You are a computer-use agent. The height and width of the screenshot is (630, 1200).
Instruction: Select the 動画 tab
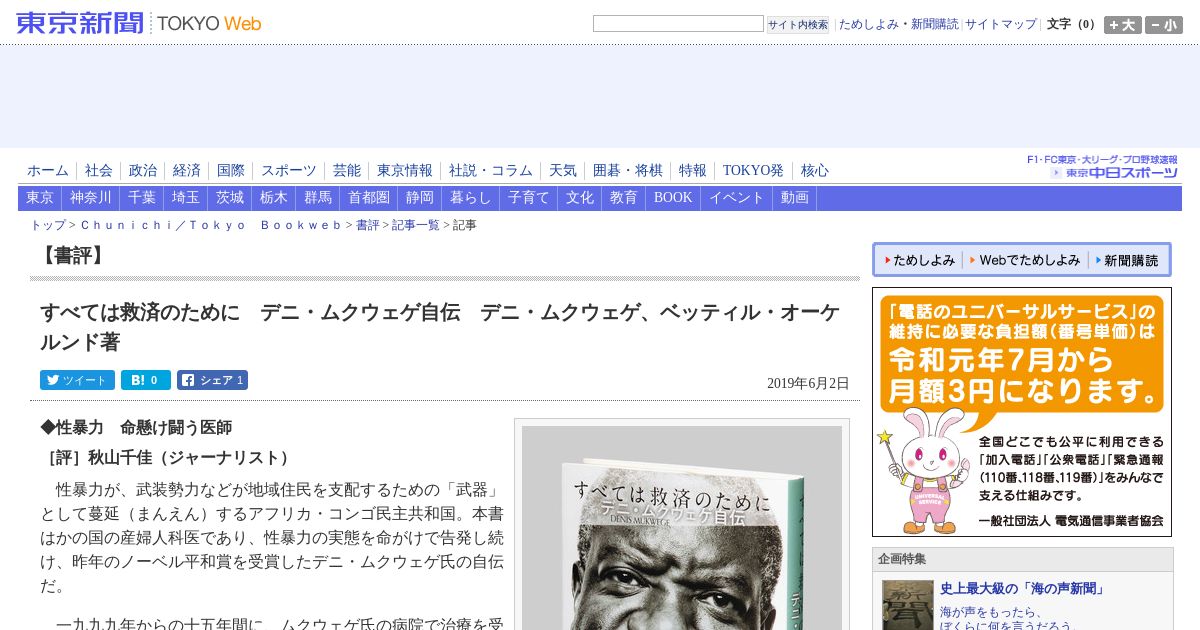point(795,198)
